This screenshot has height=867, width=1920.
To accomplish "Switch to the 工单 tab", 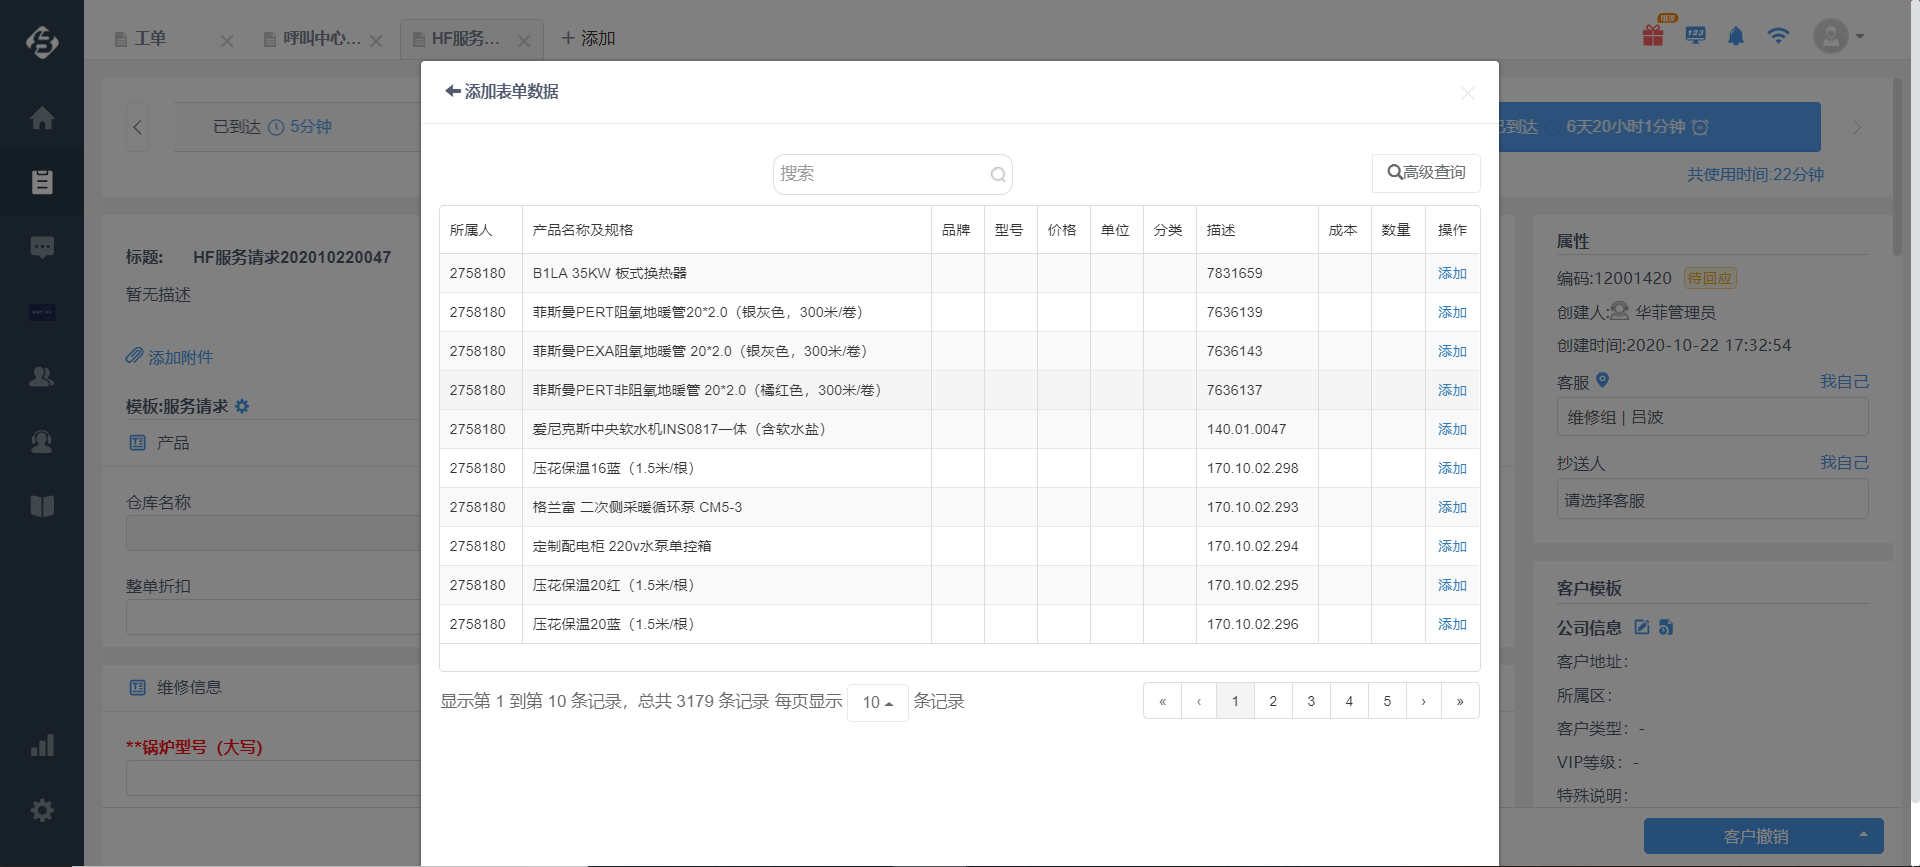I will click(150, 39).
